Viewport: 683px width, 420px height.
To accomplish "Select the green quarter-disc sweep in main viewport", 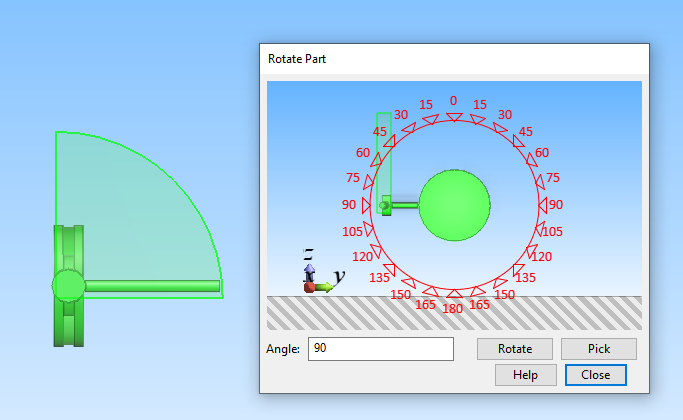I will [x=139, y=215].
